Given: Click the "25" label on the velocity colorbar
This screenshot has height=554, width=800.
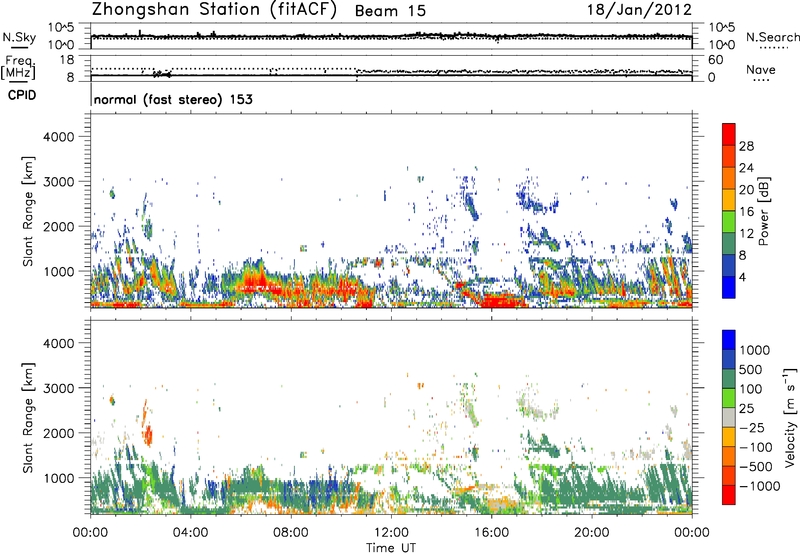Looking at the screenshot, I should point(746,409).
